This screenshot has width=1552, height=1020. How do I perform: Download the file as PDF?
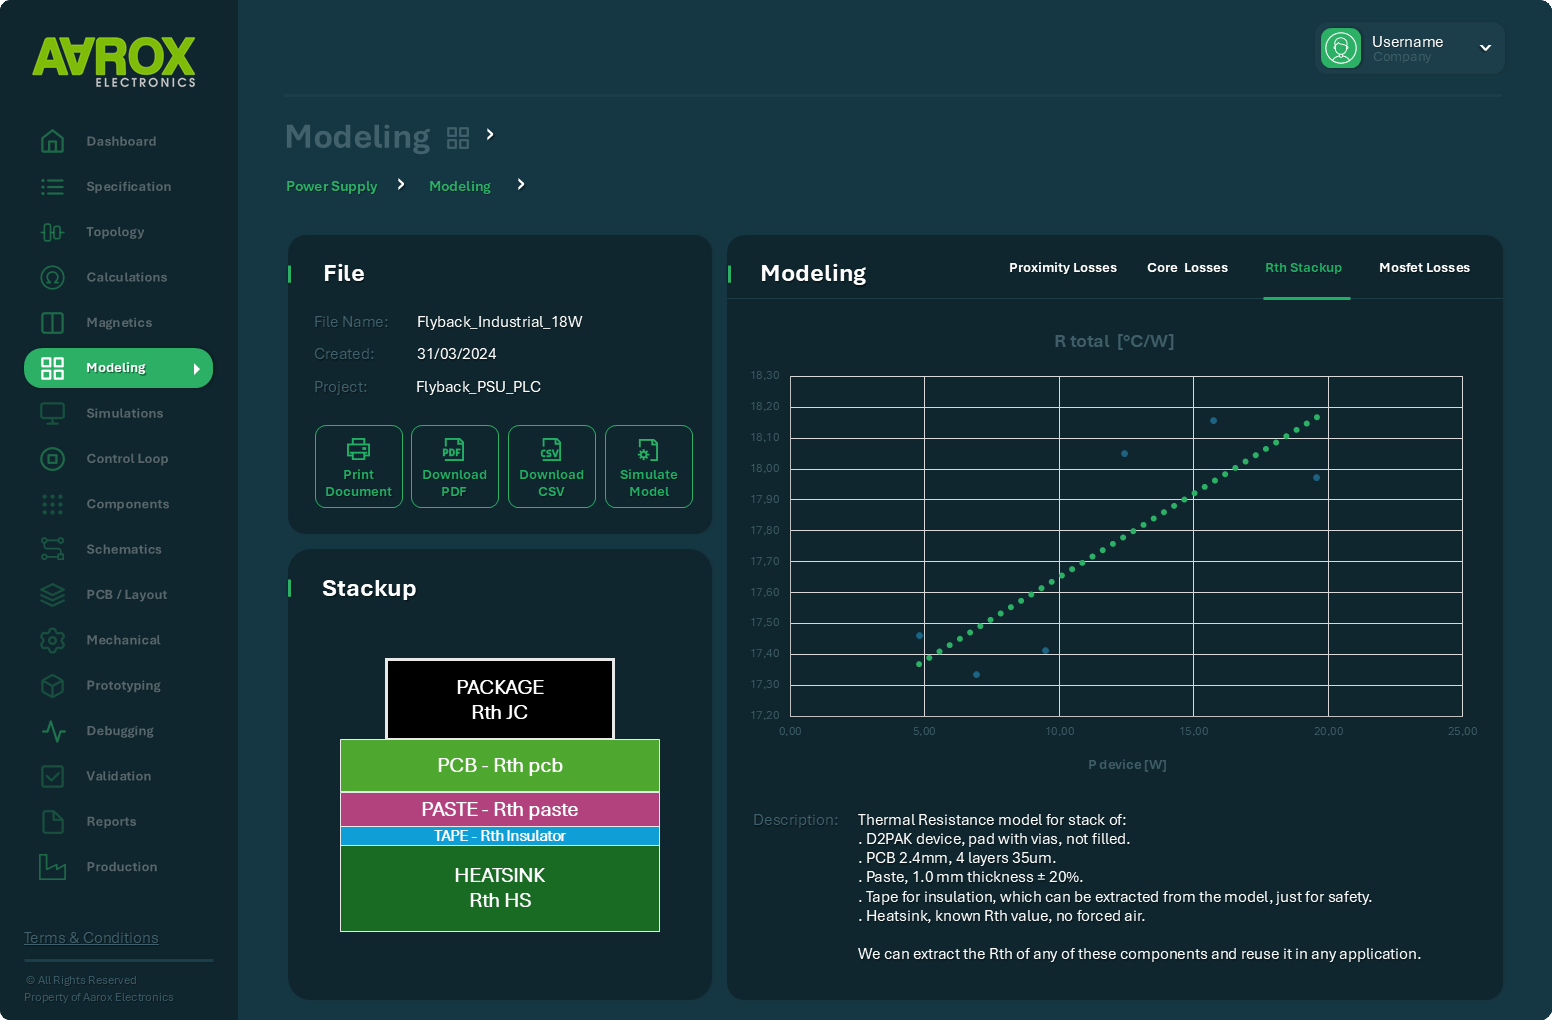pyautogui.click(x=455, y=466)
